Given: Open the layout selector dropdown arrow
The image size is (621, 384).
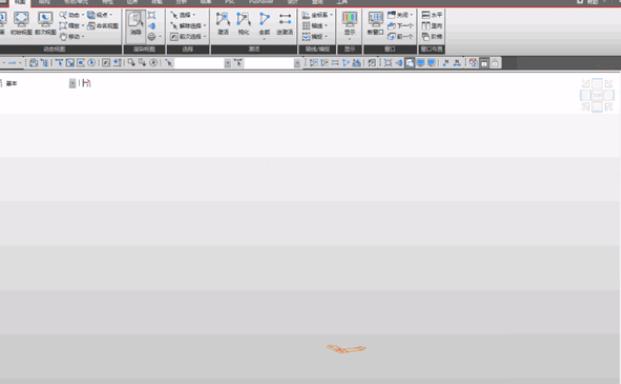Looking at the screenshot, I should [x=72, y=83].
